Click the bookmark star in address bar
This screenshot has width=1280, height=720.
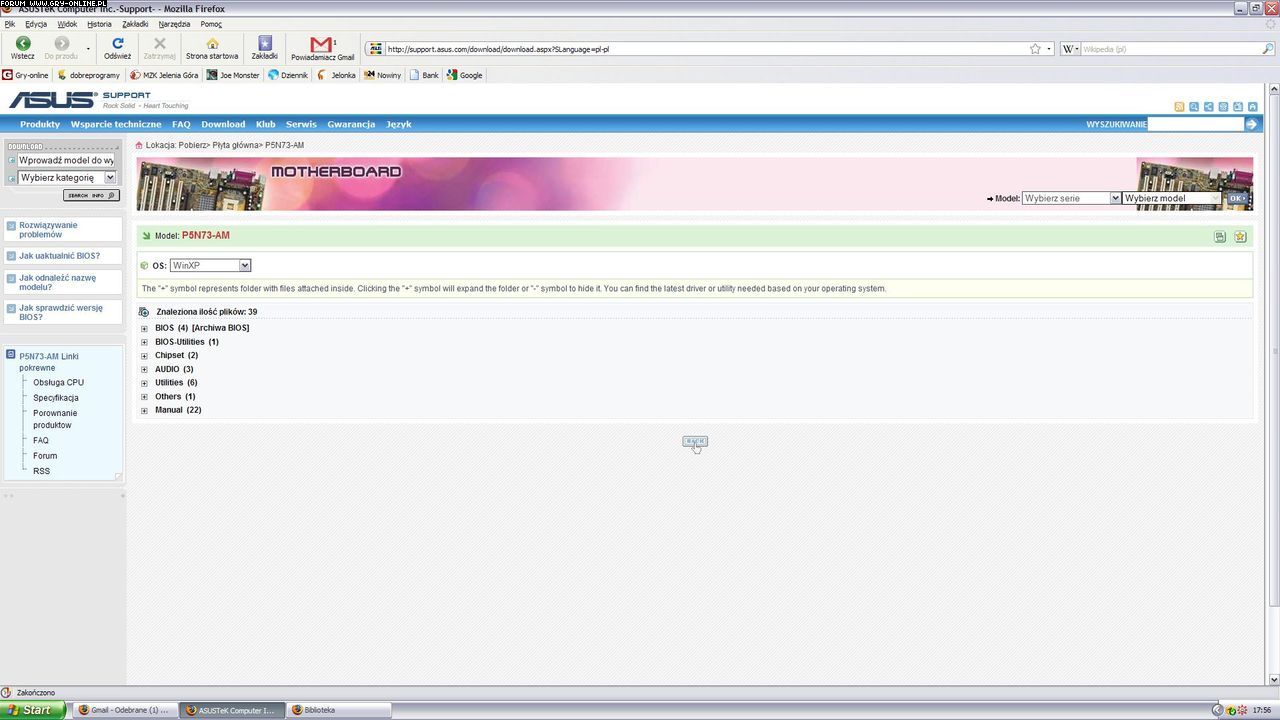click(x=1035, y=48)
